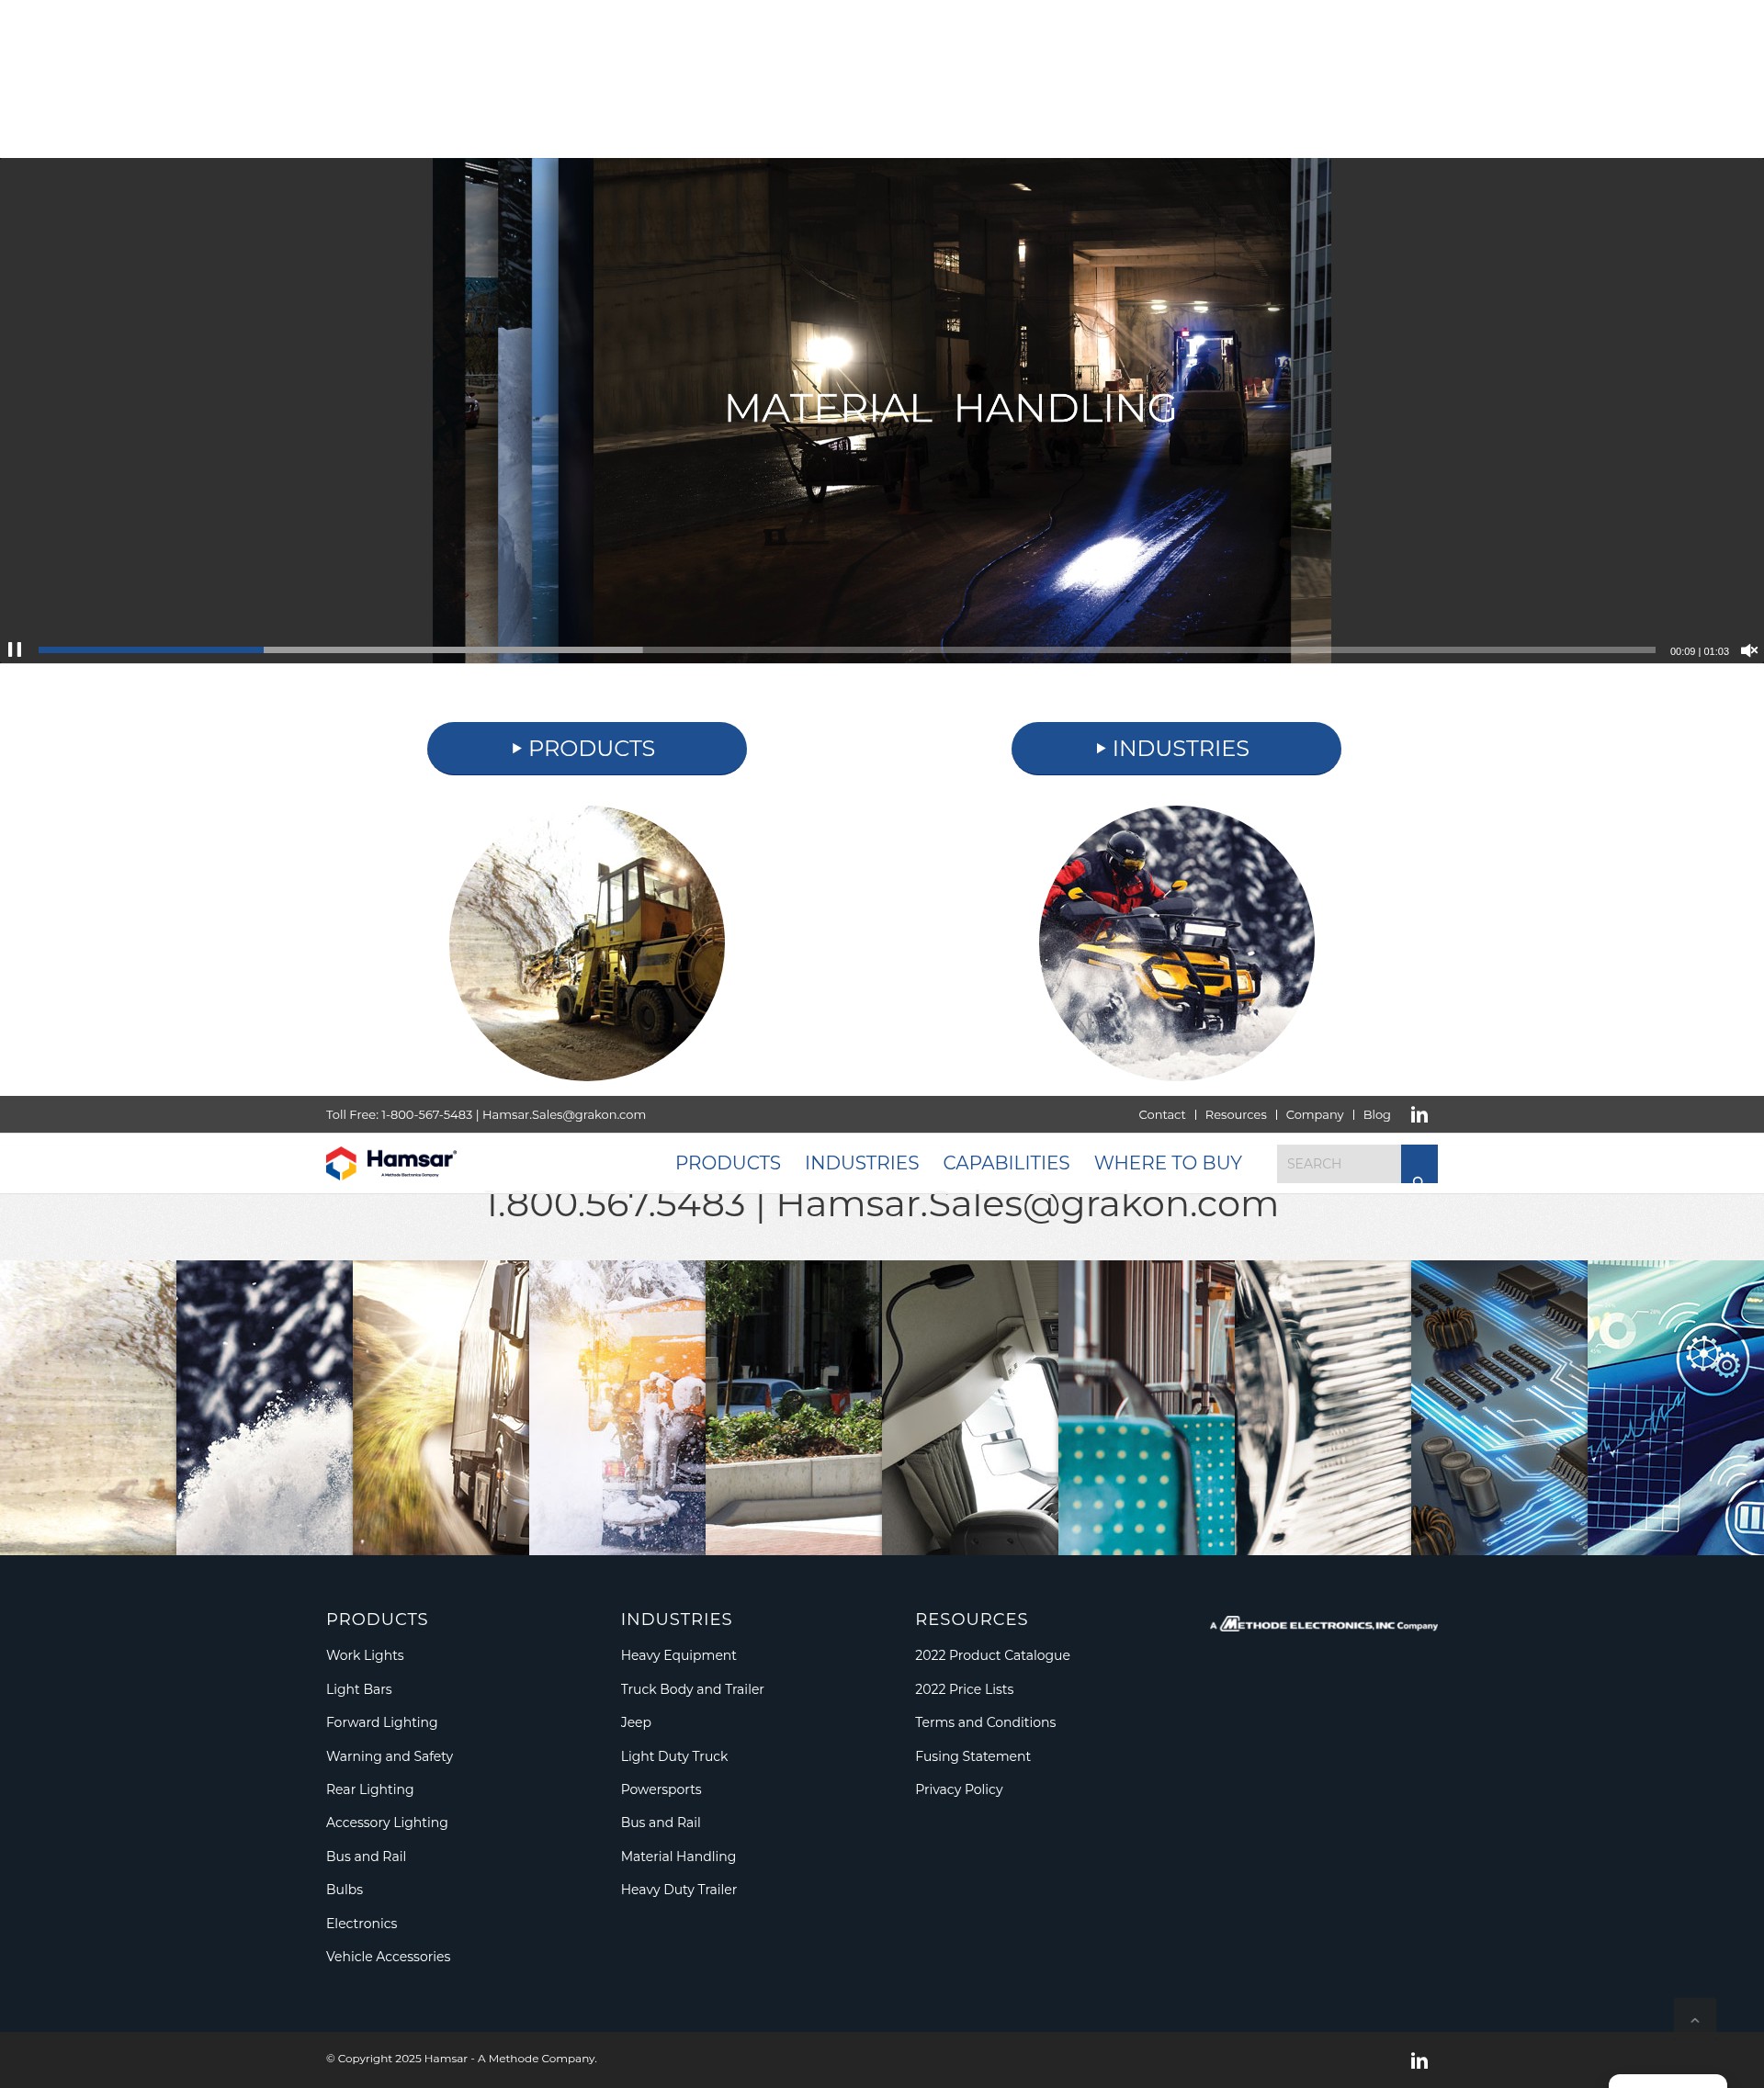Viewport: 1764px width, 2088px height.
Task: Unmute the video via the speaker icon
Action: point(1749,650)
